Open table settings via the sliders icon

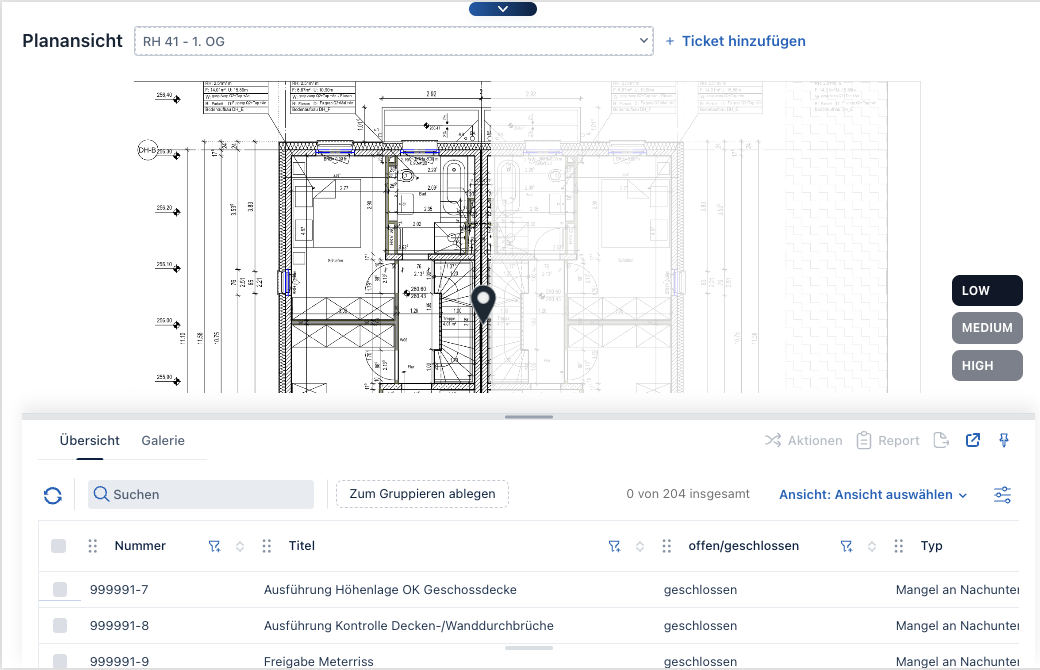[1002, 495]
